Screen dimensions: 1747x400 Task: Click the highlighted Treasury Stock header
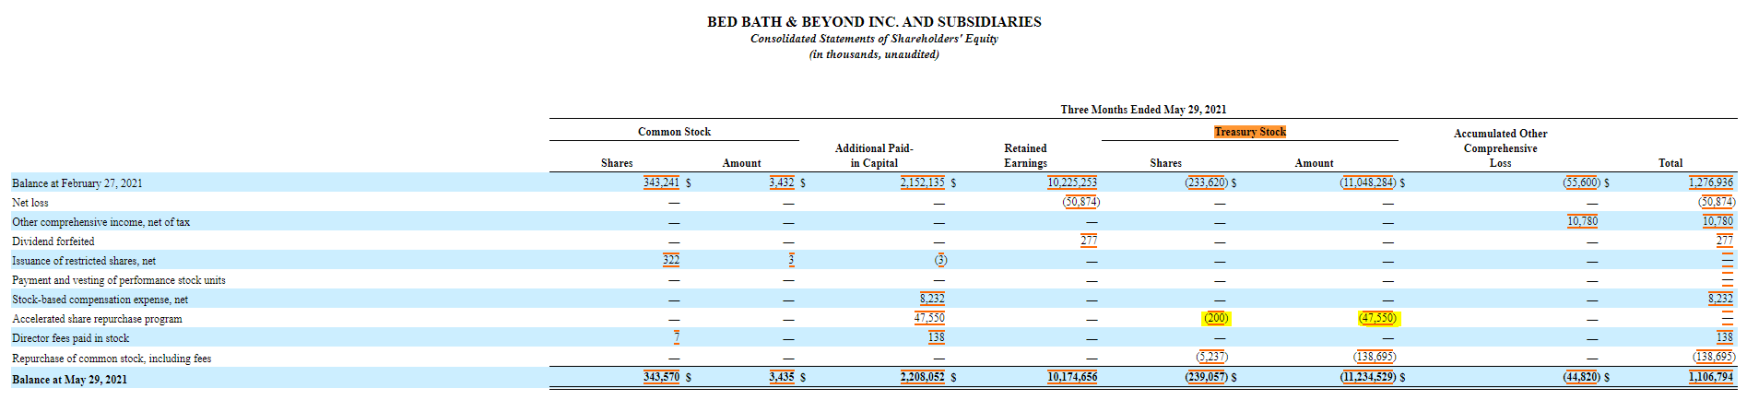point(1249,132)
